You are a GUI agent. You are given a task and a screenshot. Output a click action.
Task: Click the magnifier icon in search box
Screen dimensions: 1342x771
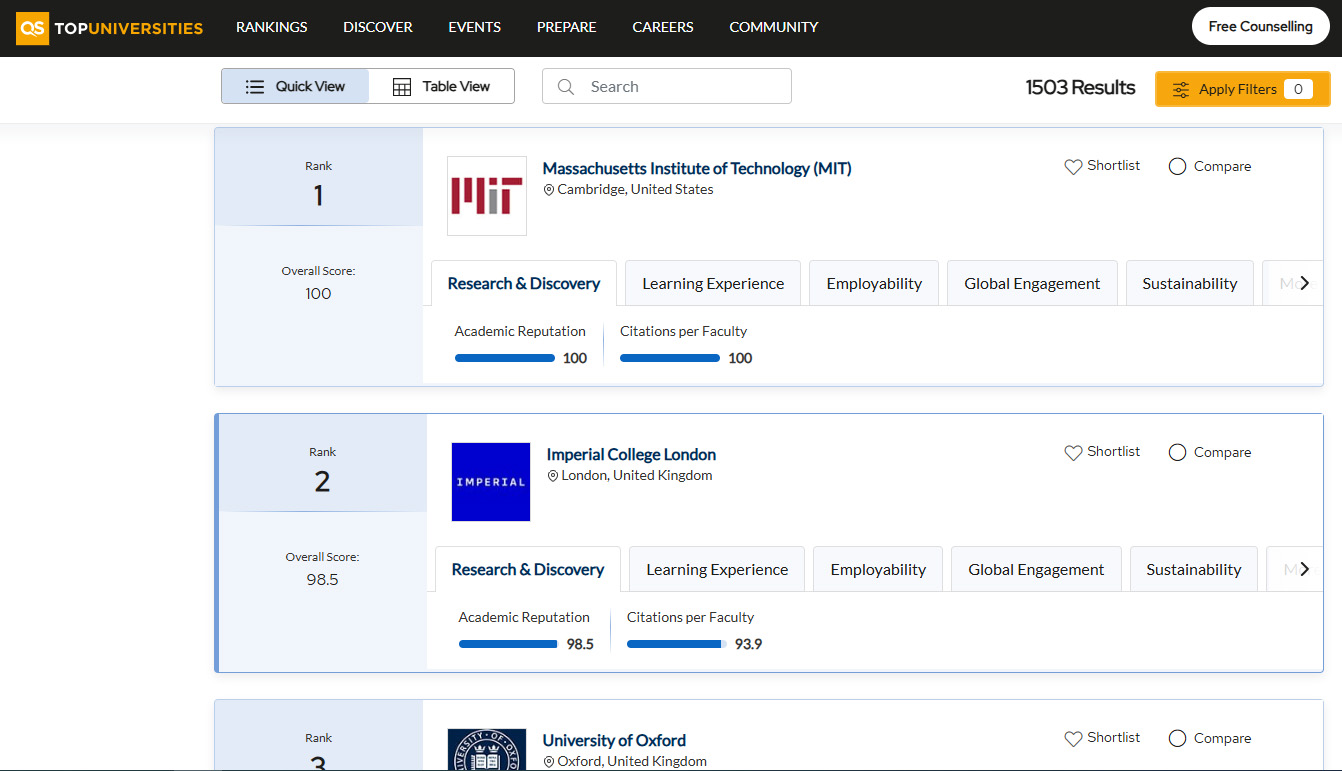pos(566,87)
